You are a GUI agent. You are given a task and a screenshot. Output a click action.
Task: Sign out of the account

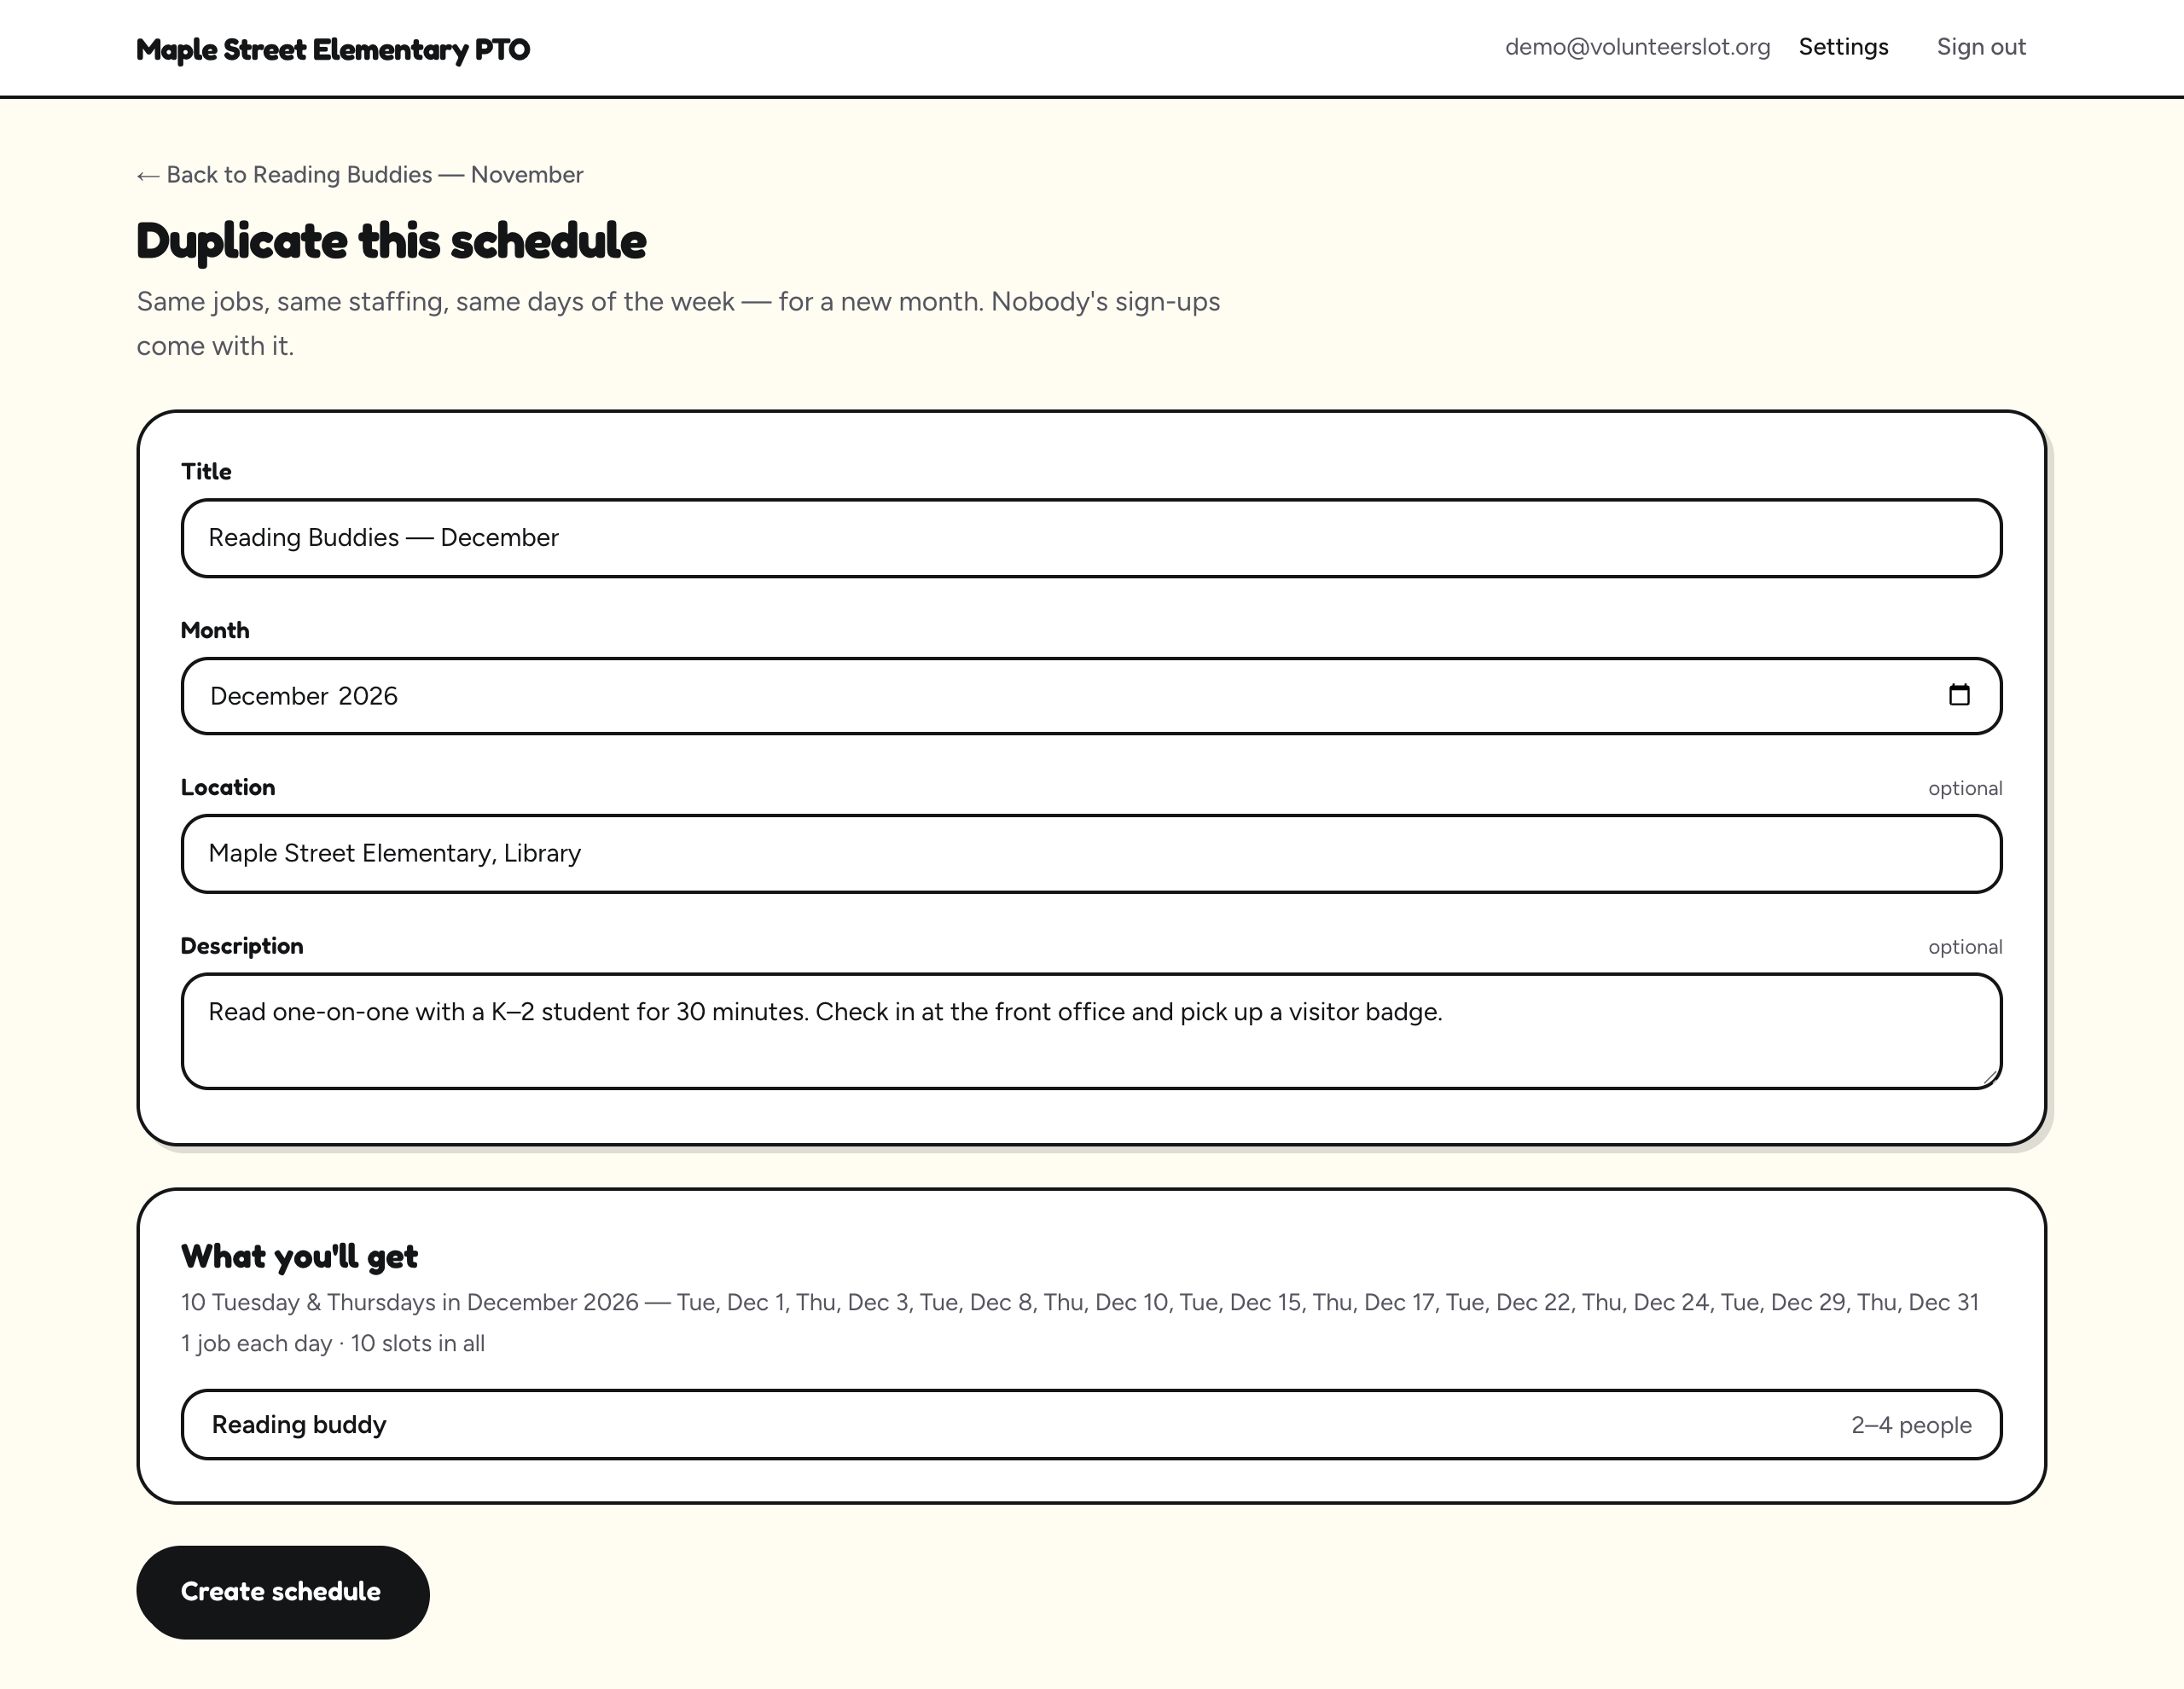[1981, 47]
